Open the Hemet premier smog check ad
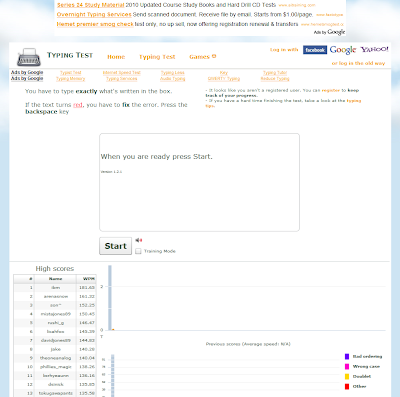 click(x=95, y=24)
